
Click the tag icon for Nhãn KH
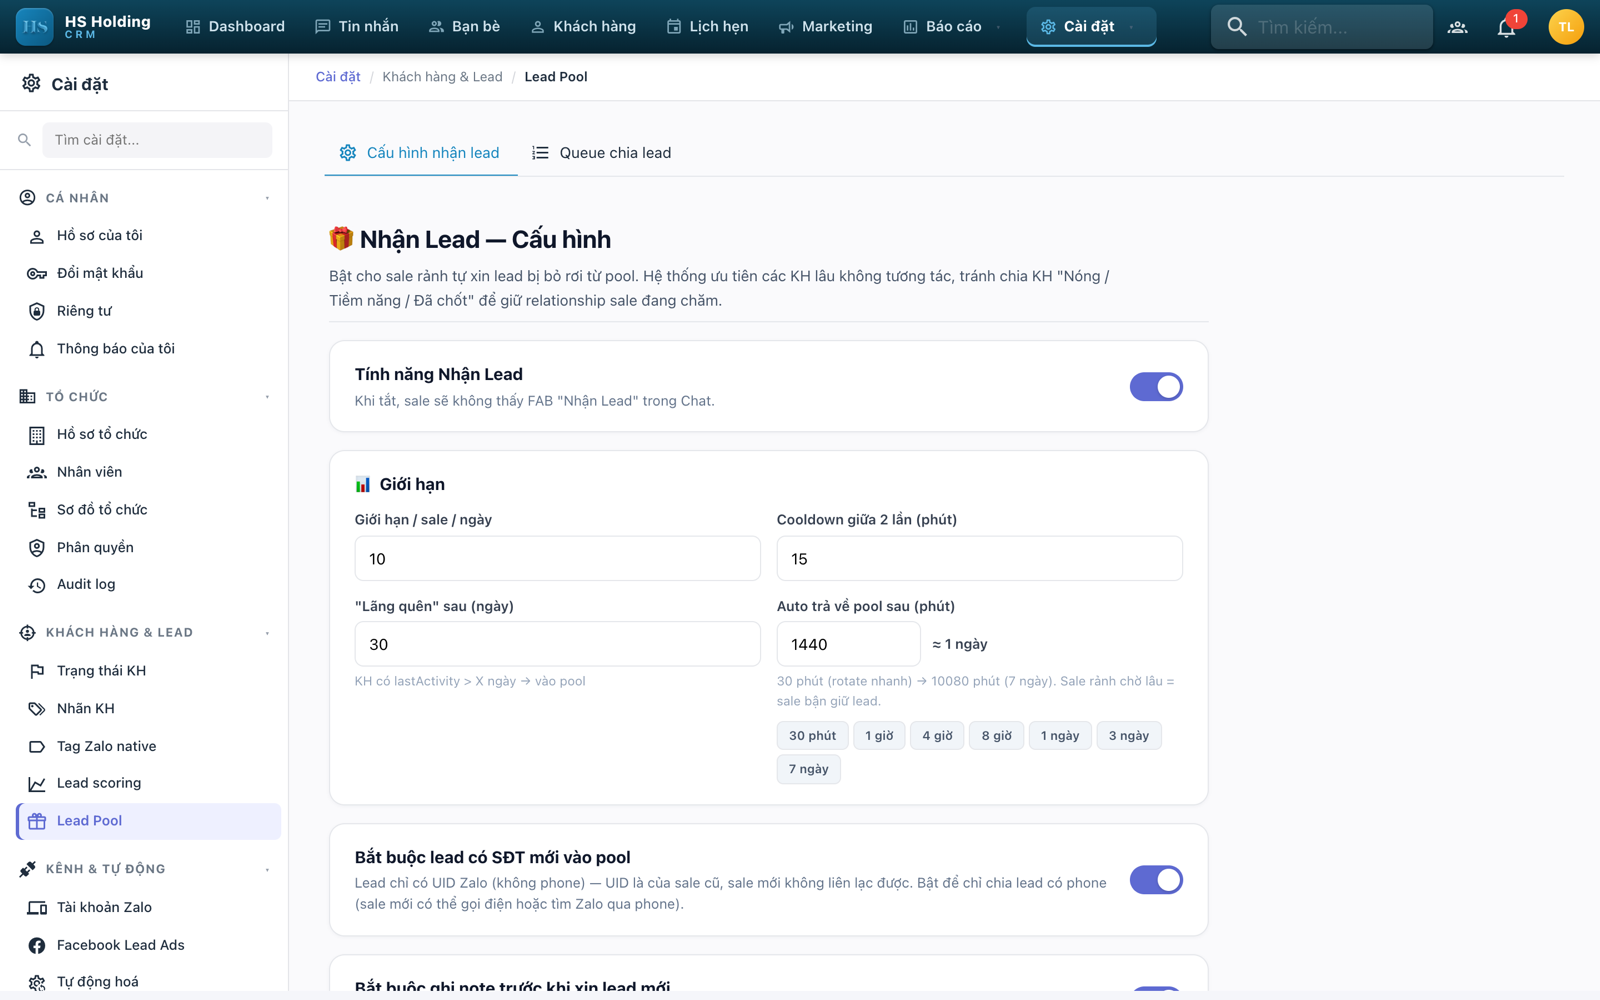(36, 709)
